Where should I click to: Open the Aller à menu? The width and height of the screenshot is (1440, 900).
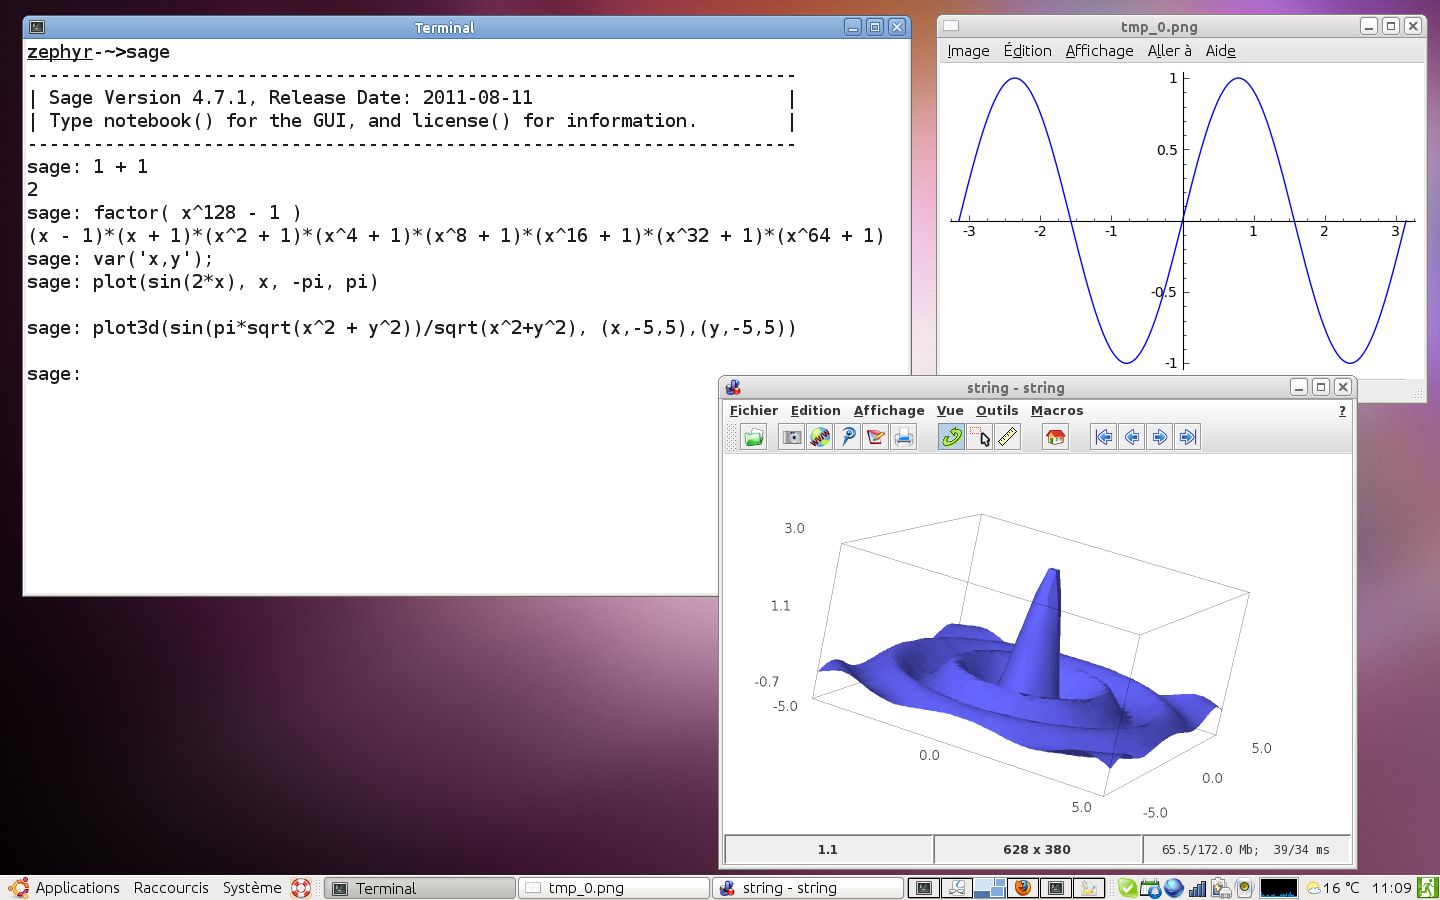[x=1169, y=51]
